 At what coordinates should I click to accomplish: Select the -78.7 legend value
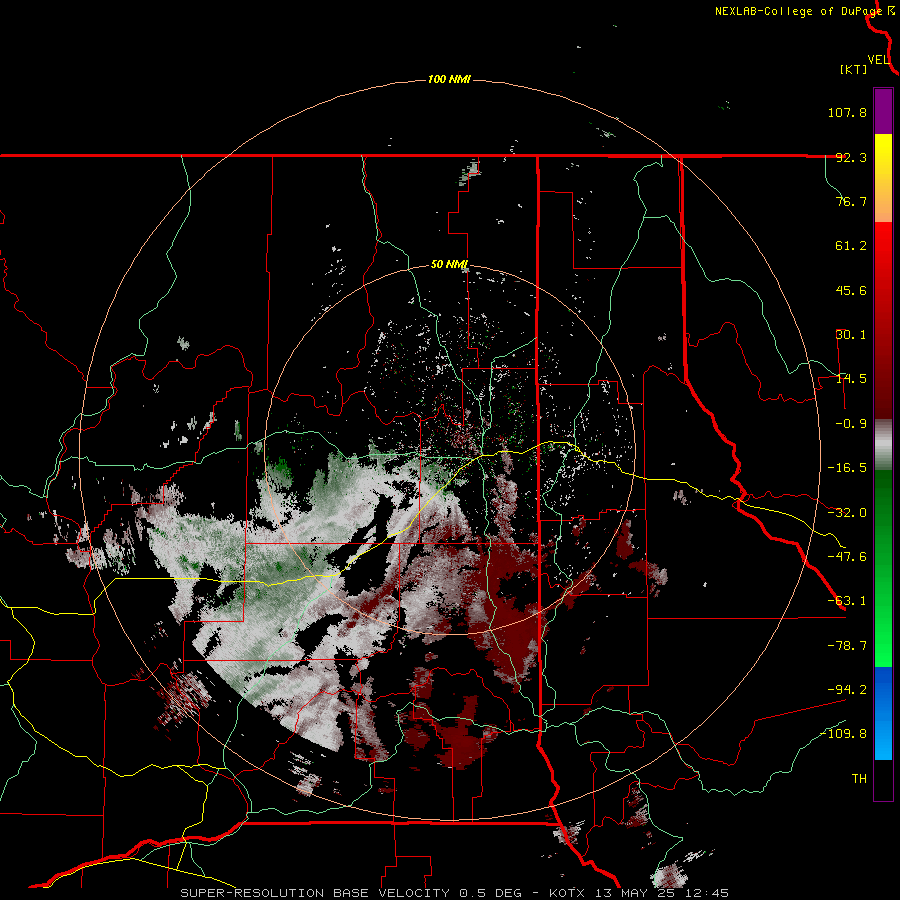click(847, 646)
